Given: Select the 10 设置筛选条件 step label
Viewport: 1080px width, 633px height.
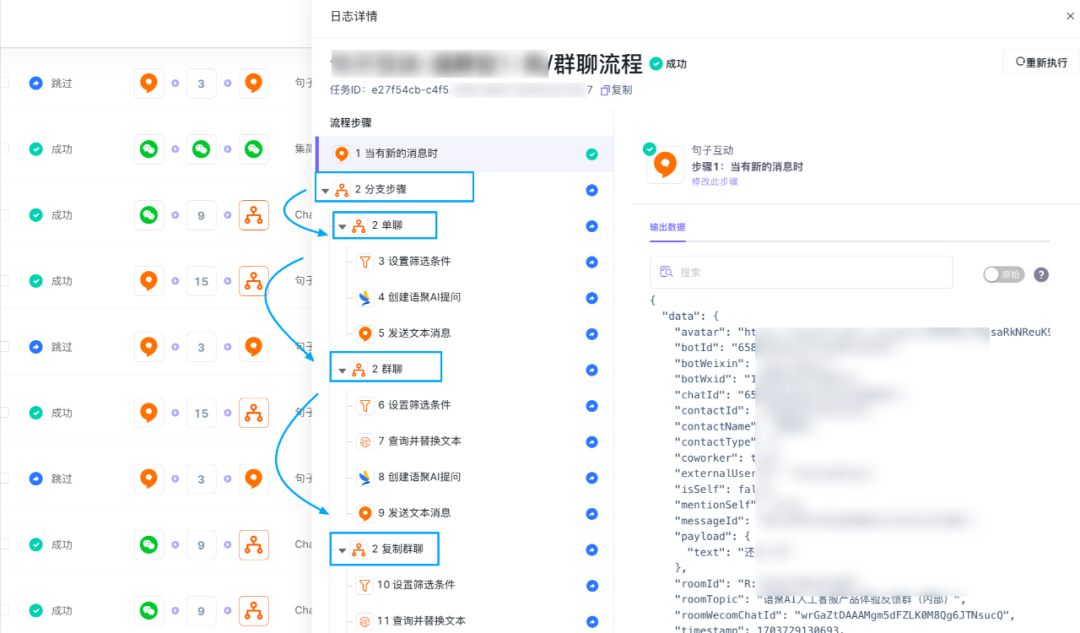Looking at the screenshot, I should (x=416, y=585).
